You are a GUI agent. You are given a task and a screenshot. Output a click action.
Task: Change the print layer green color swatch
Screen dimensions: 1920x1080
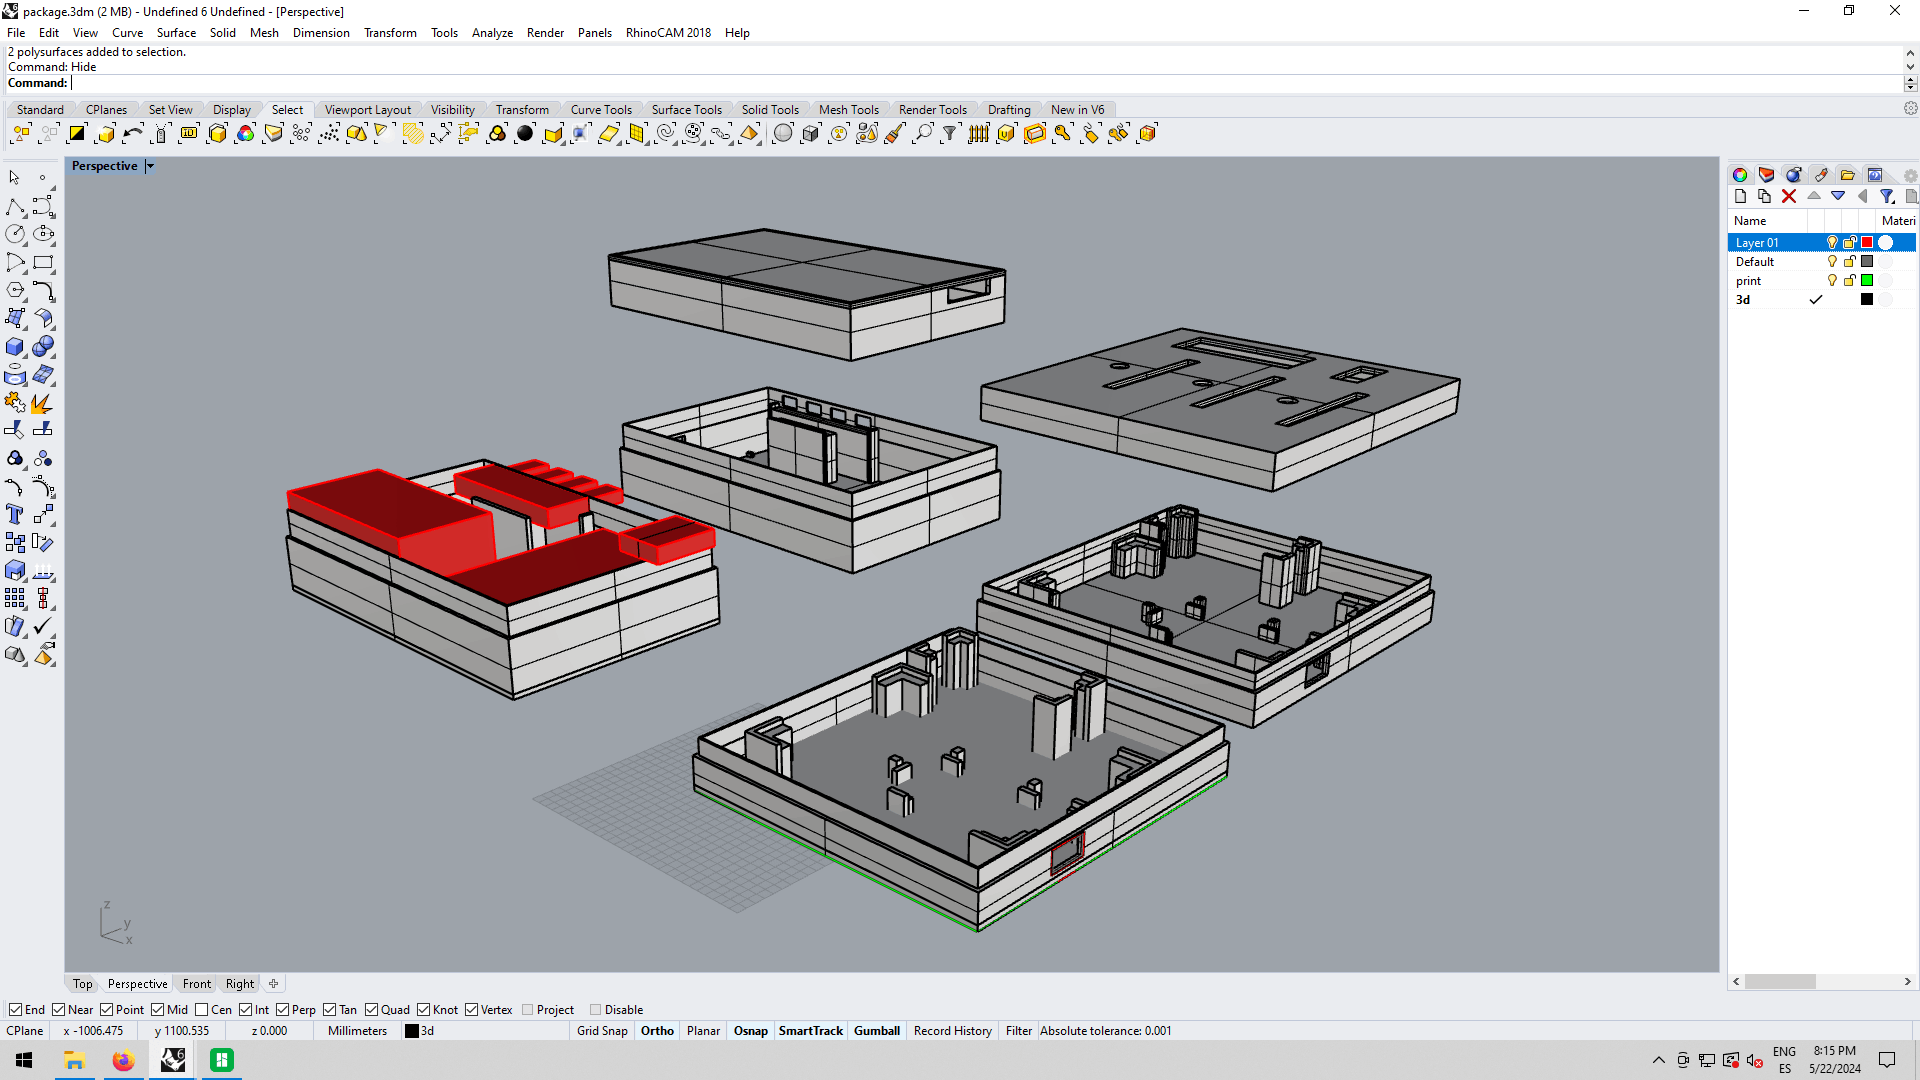(1867, 281)
